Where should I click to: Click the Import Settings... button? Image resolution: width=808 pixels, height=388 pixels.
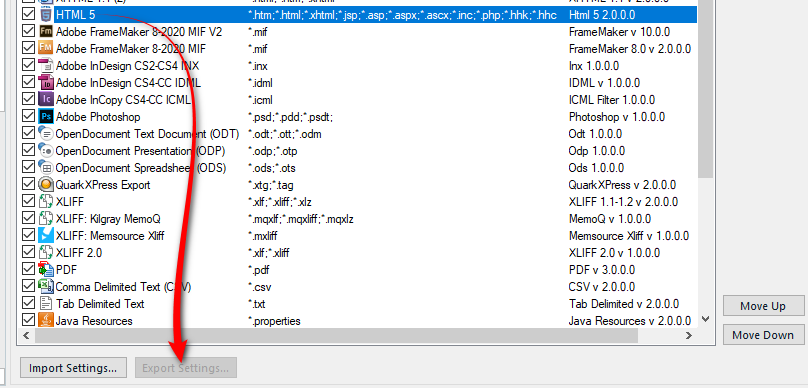click(73, 368)
